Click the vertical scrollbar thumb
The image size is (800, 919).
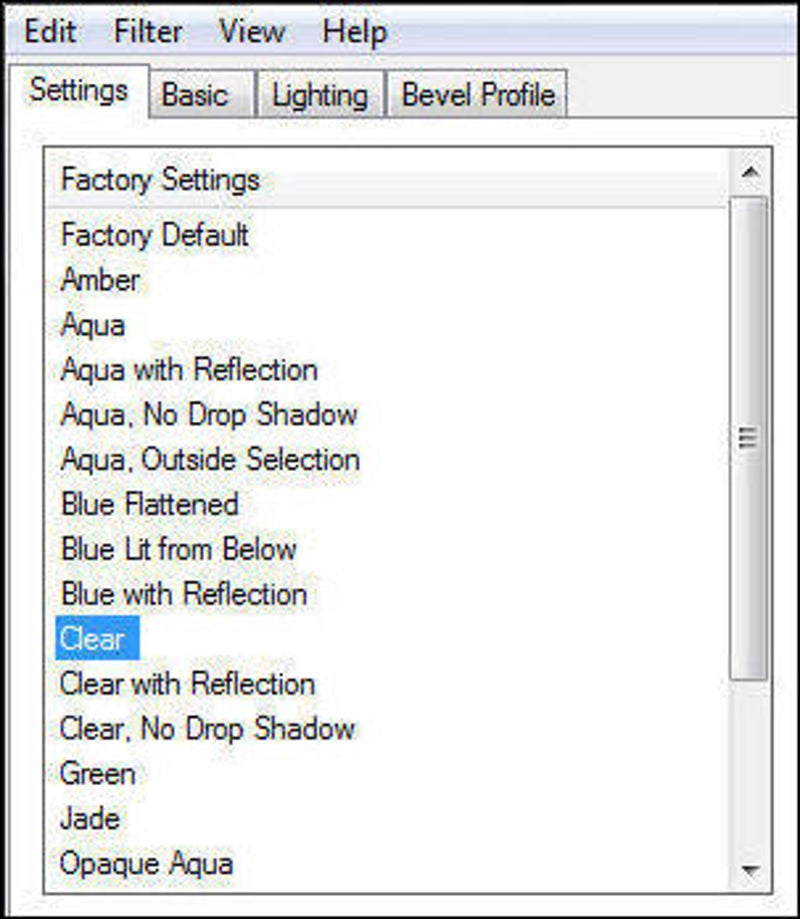click(x=750, y=438)
